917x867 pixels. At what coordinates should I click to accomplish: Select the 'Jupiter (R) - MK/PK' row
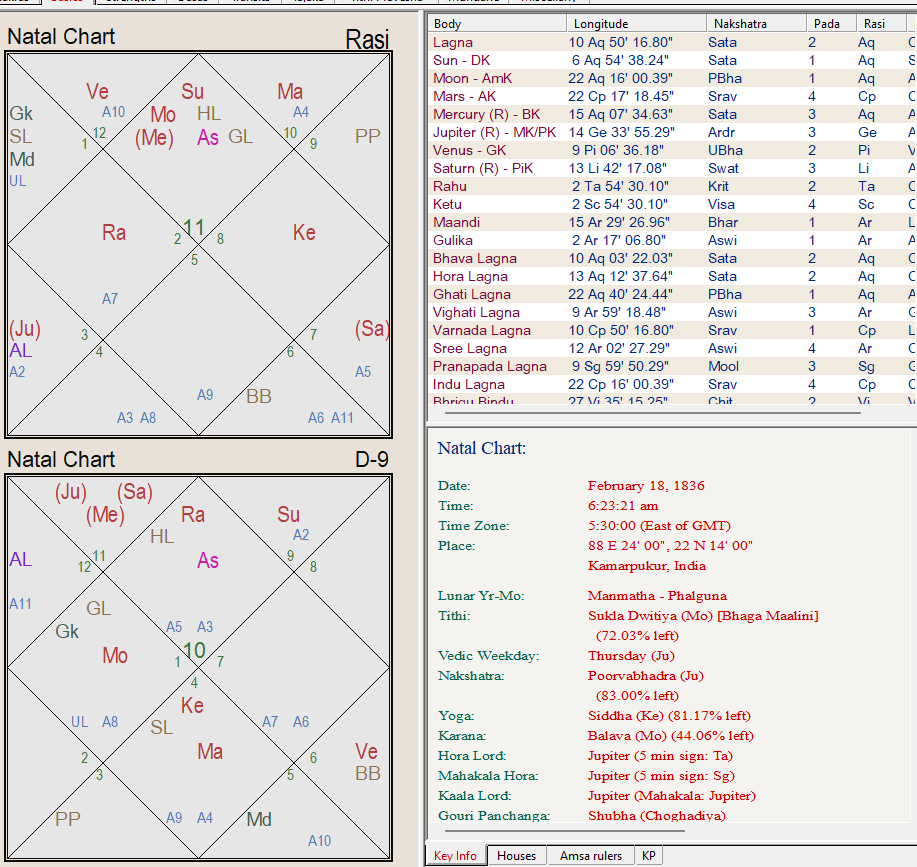(x=673, y=132)
